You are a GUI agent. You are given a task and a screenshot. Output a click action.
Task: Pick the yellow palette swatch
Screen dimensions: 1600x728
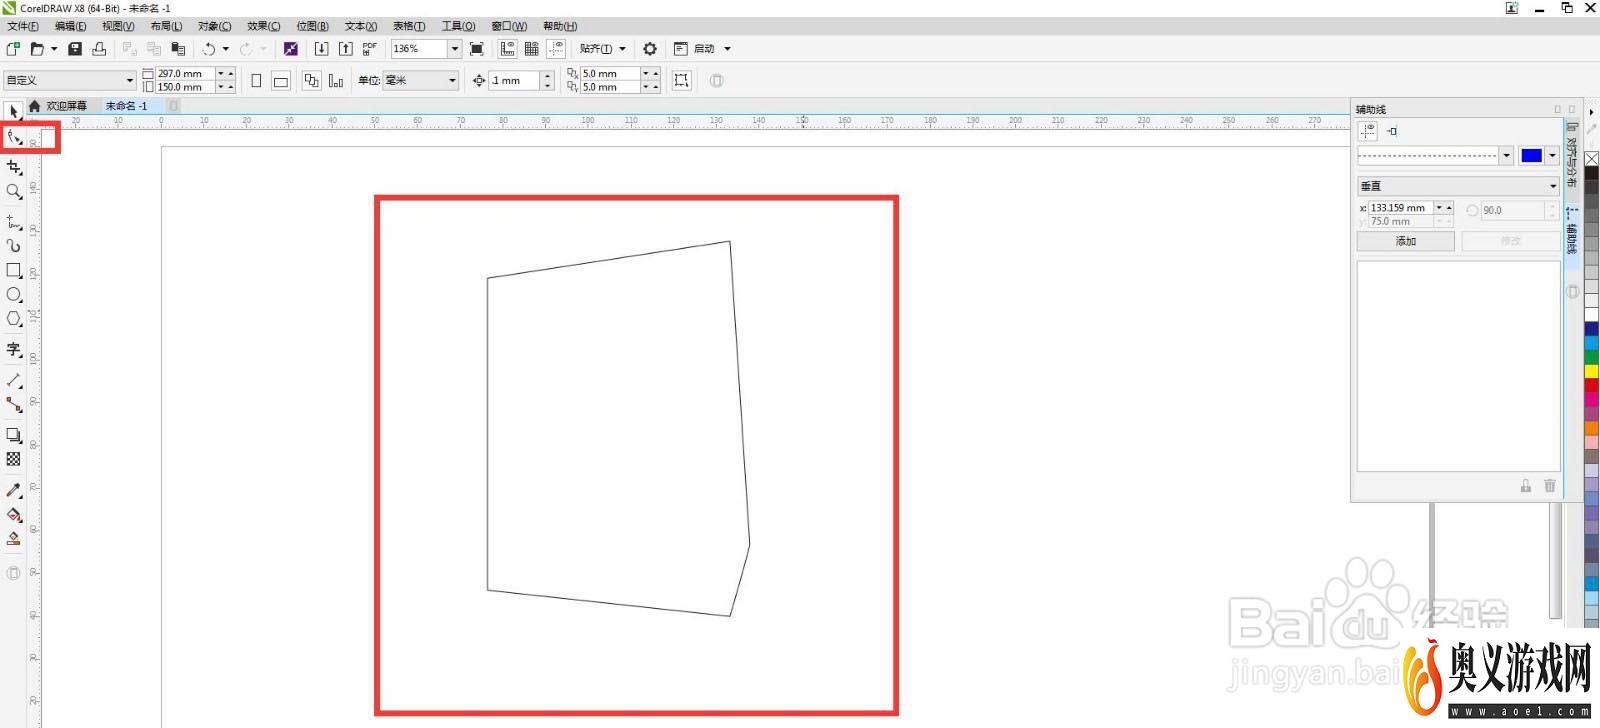click(x=1591, y=372)
